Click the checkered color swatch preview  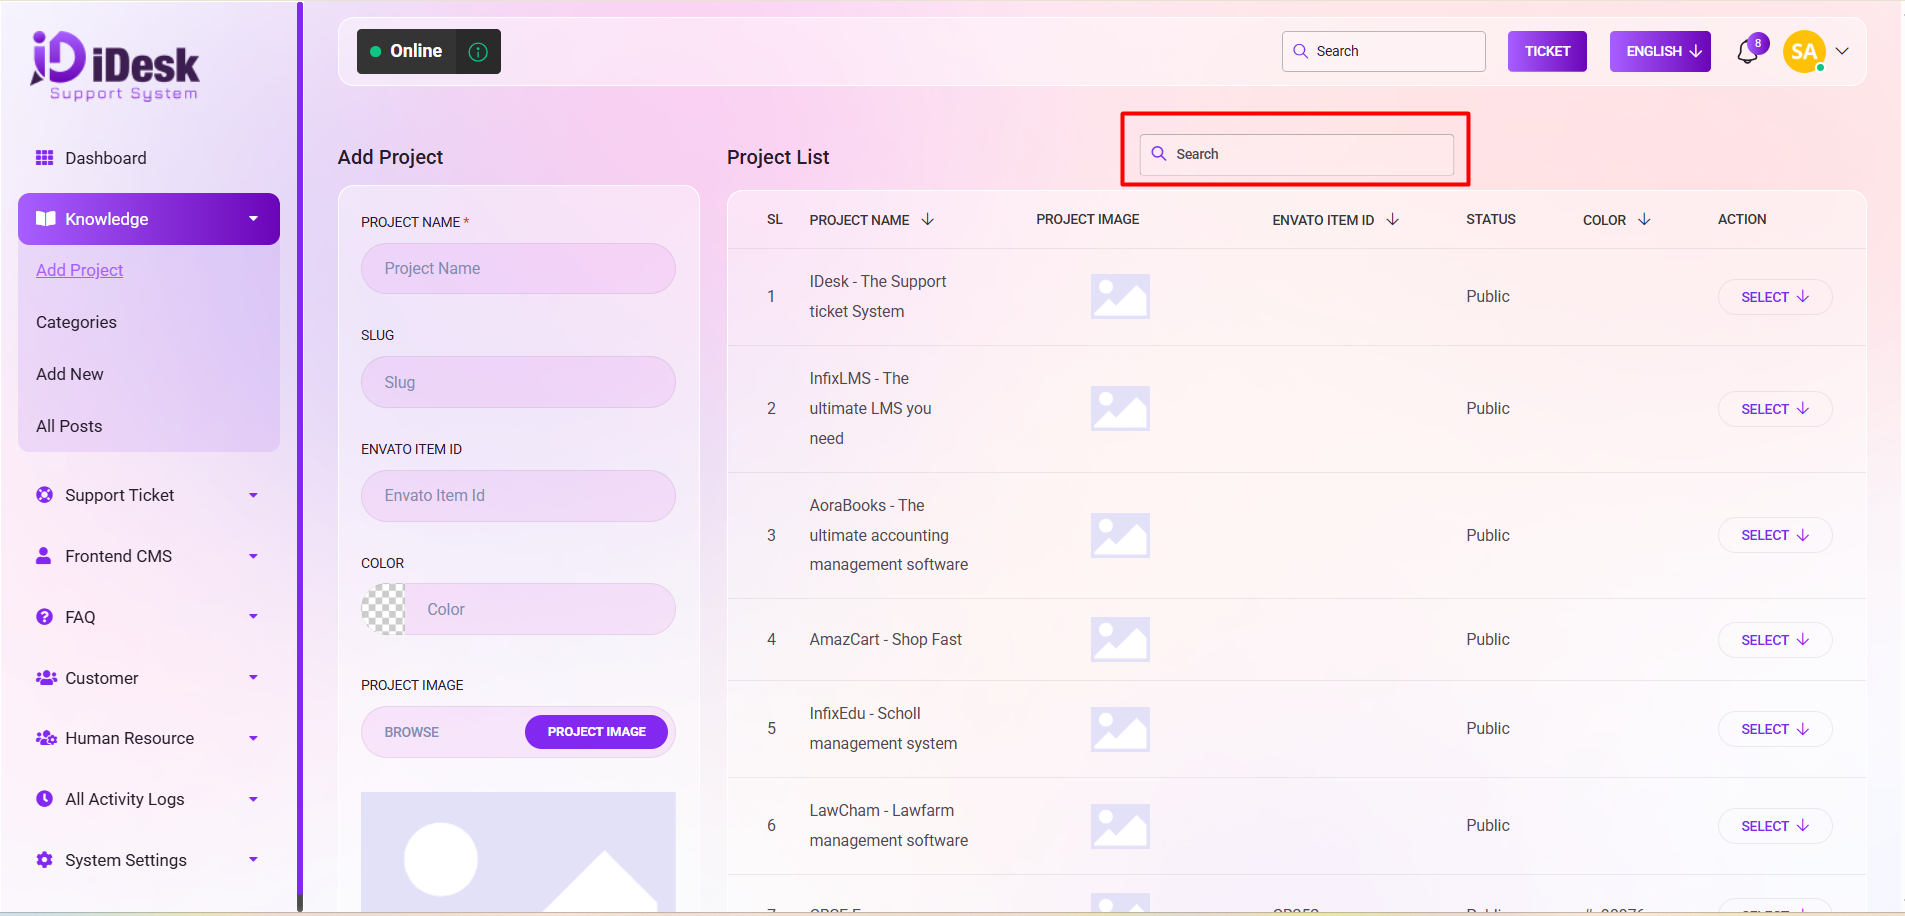point(384,609)
